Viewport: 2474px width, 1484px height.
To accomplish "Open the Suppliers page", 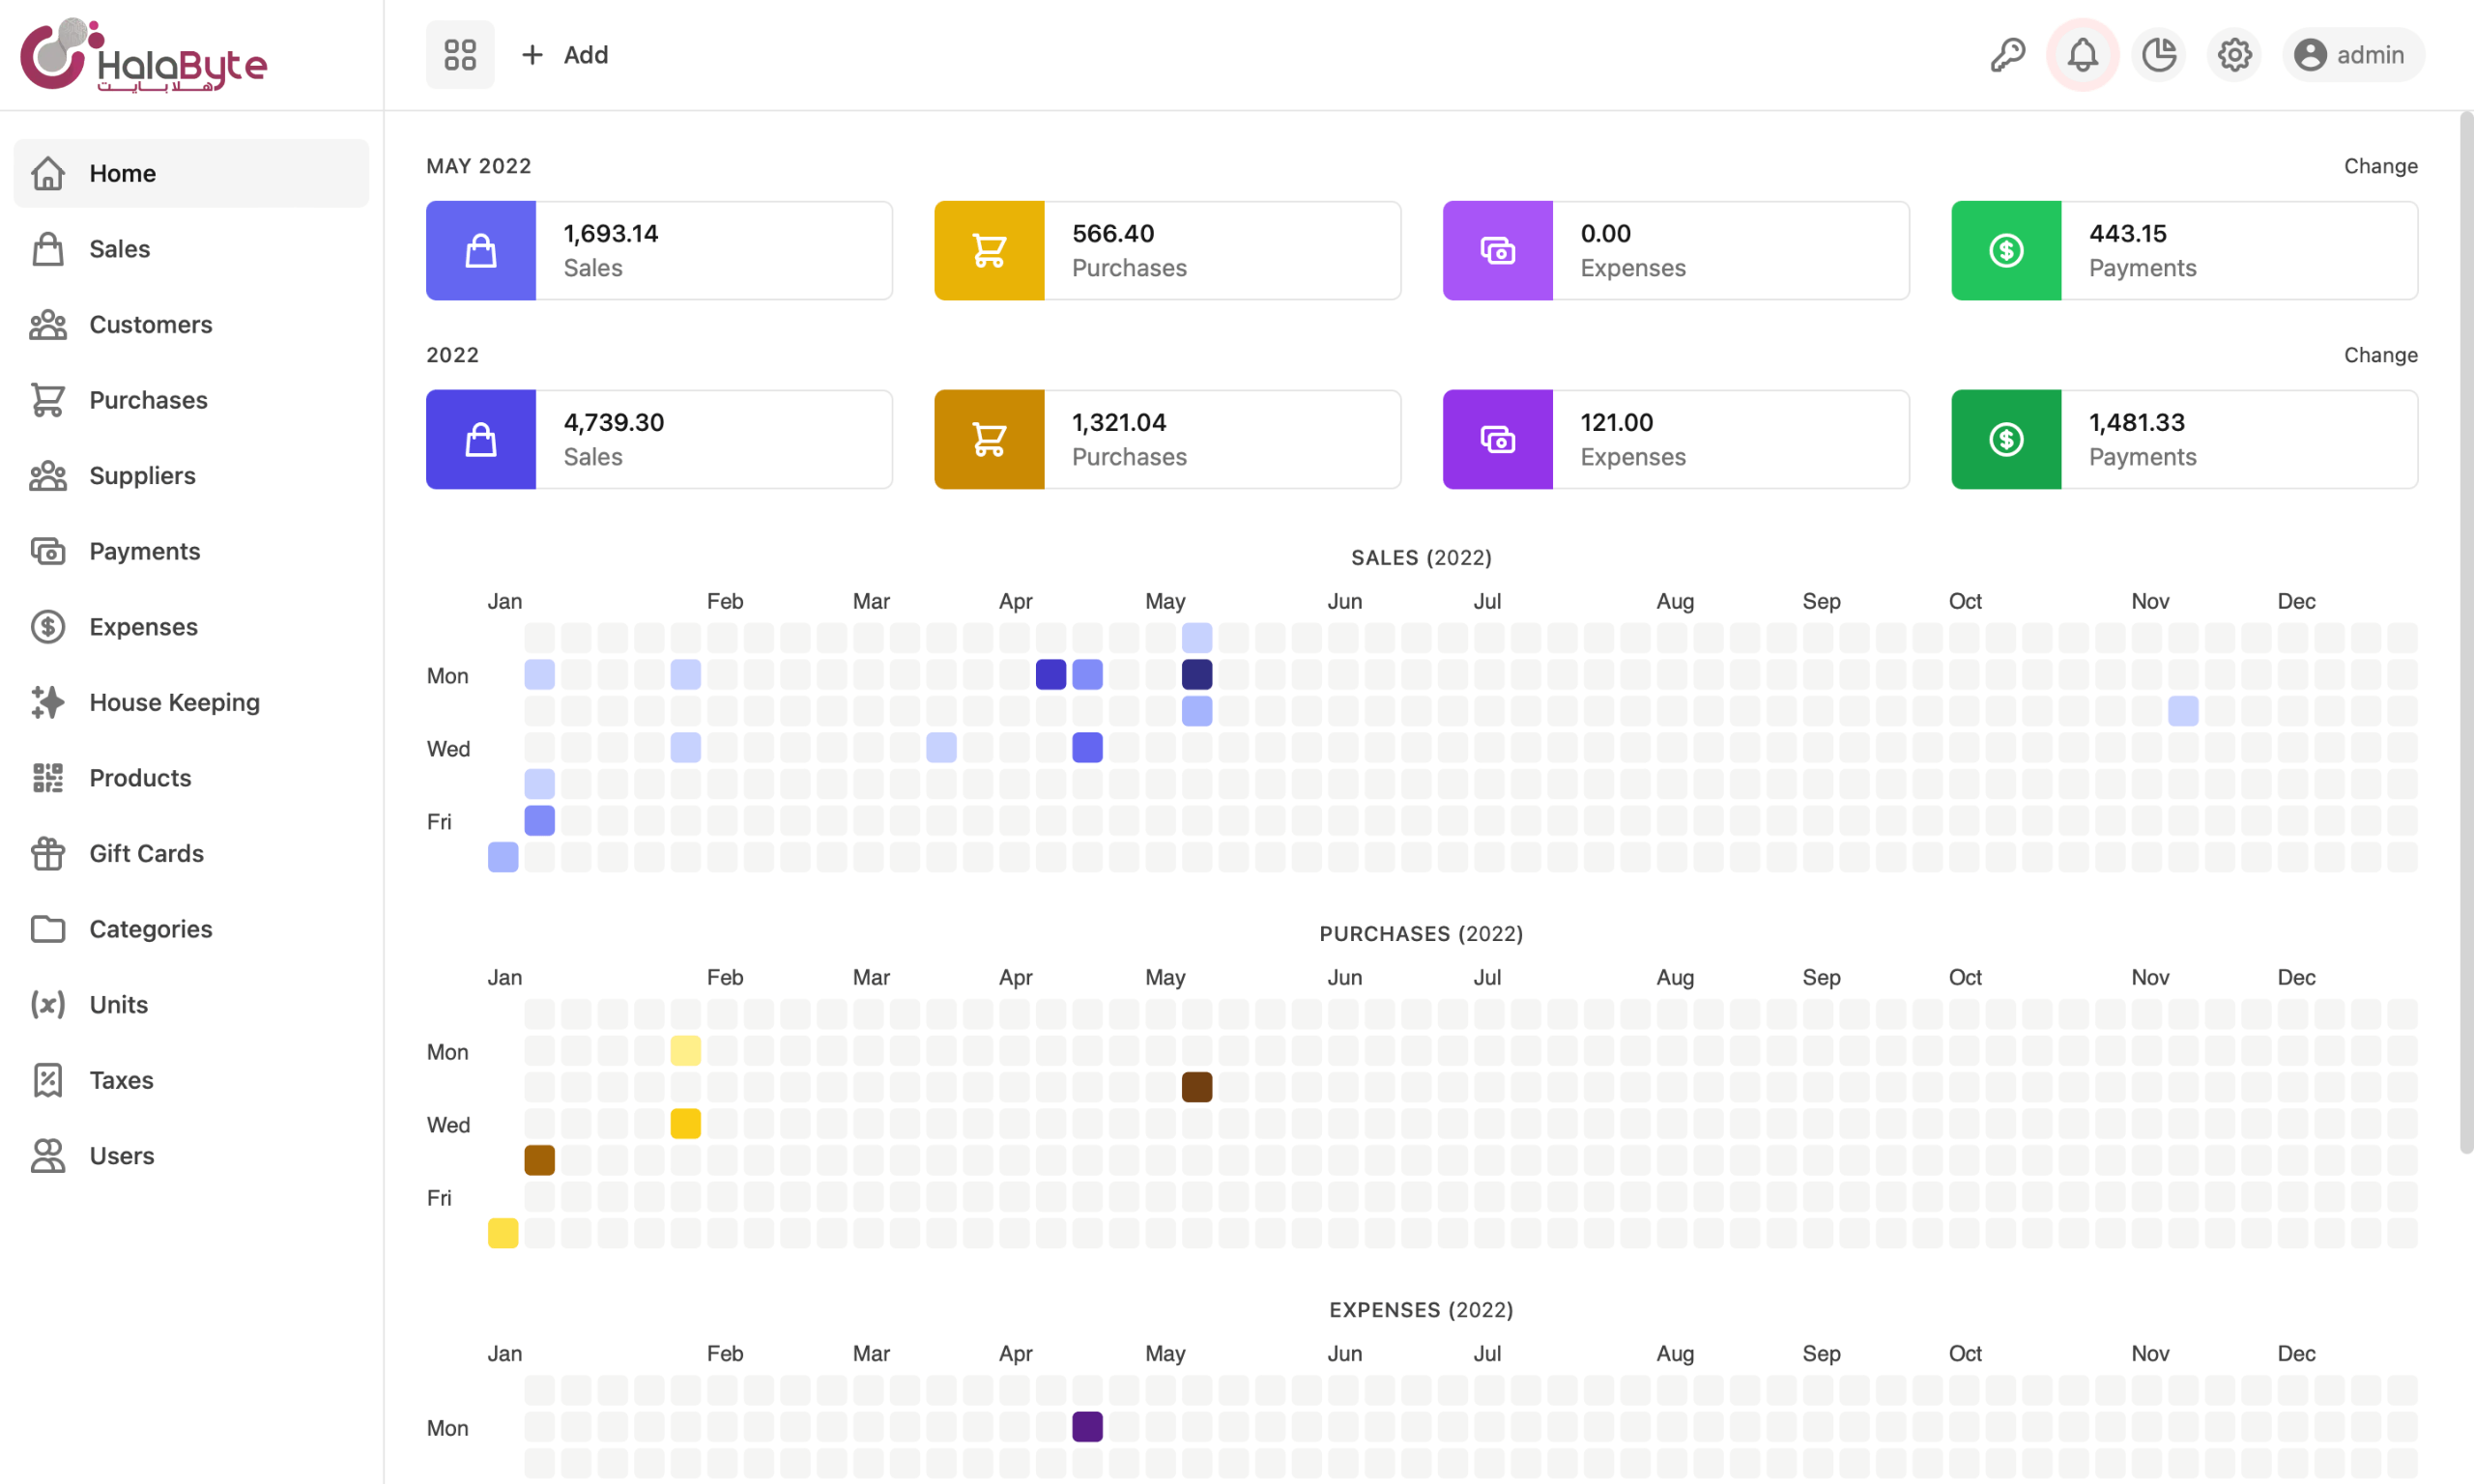I will click(142, 475).
